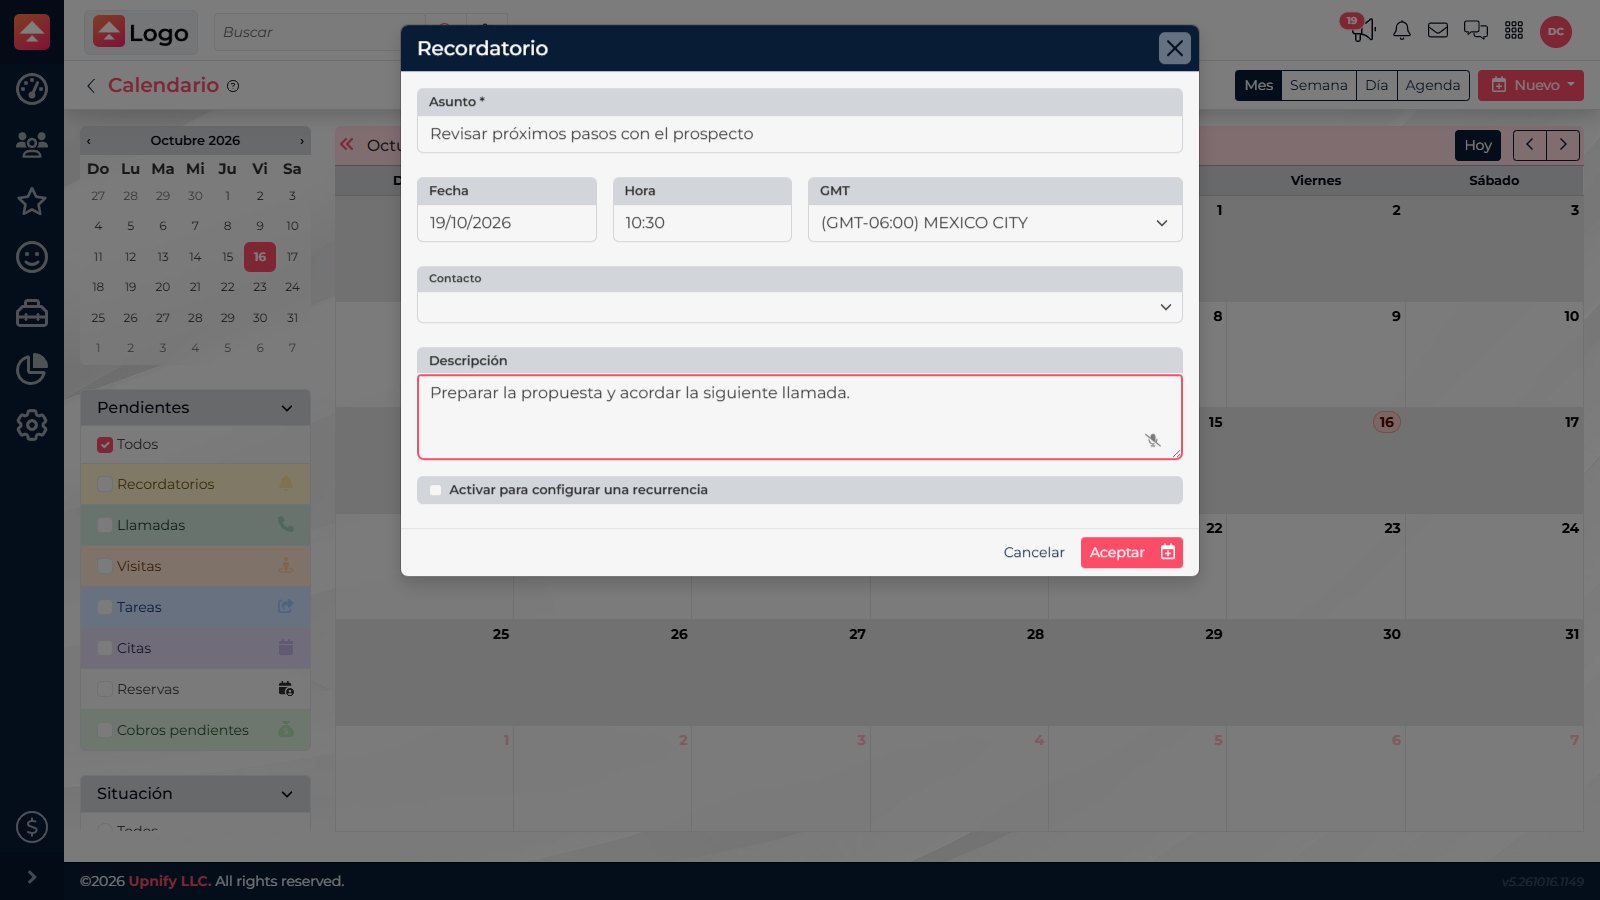Open the GMT timezone dropdown
The image size is (1600, 900).
[995, 223]
